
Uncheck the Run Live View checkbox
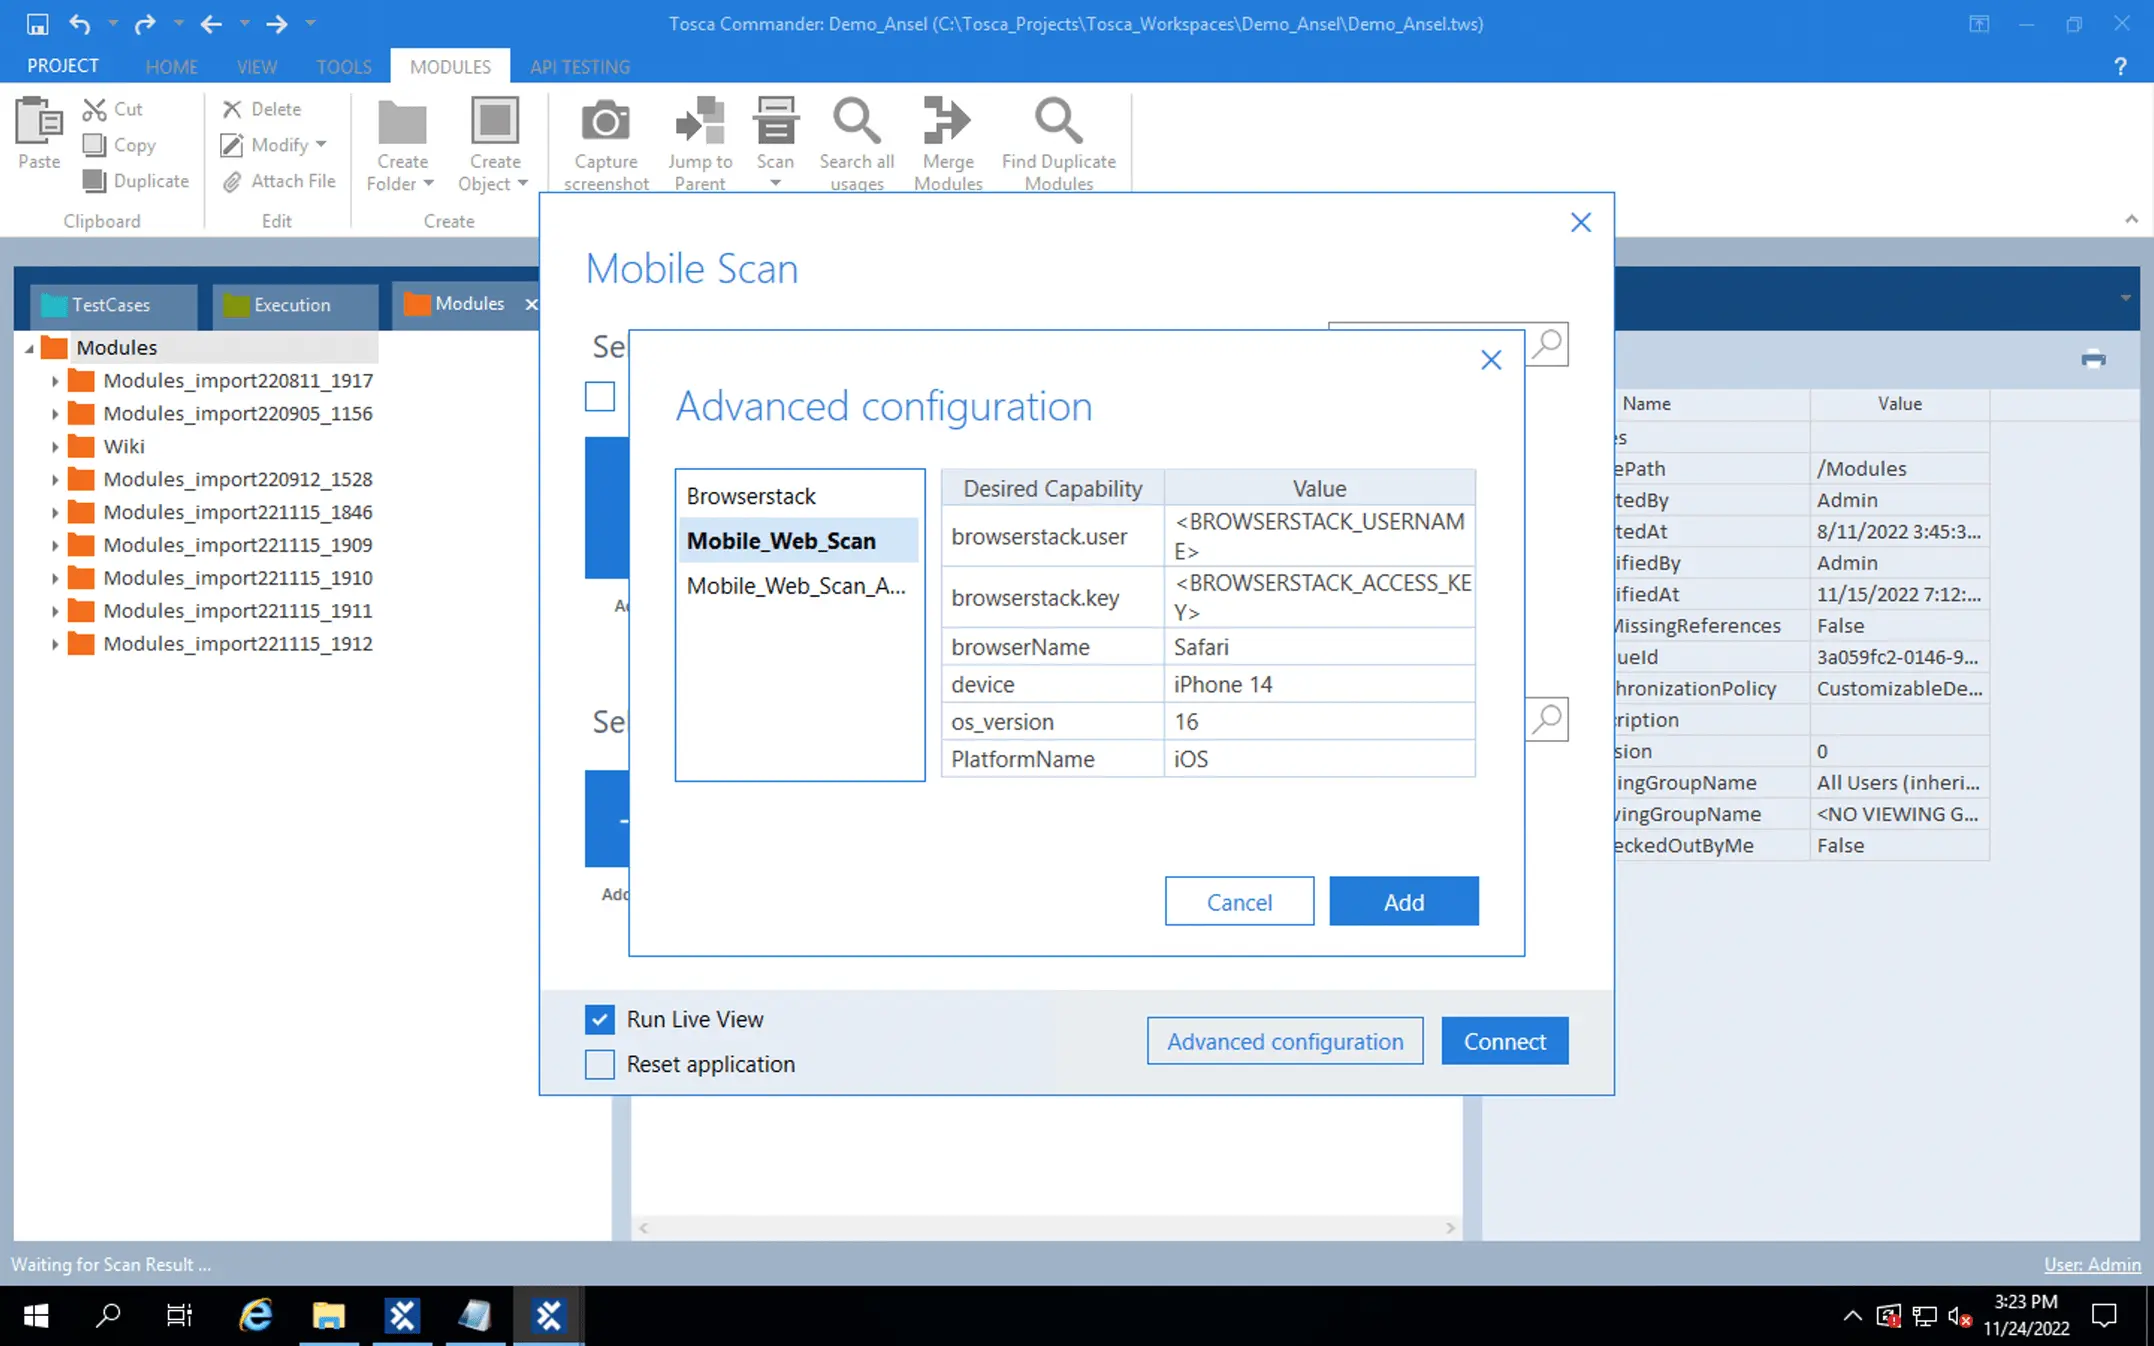[x=600, y=1019]
